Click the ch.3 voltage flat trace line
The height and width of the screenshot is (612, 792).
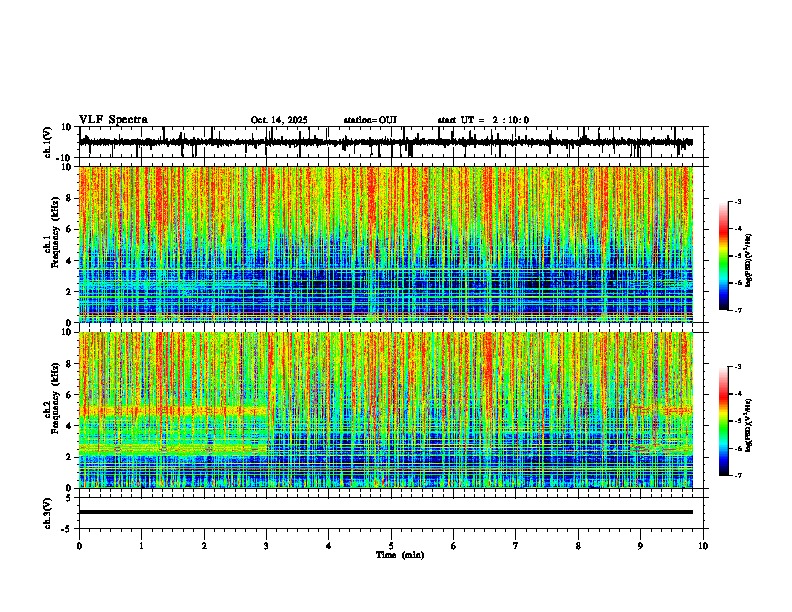pos(386,512)
